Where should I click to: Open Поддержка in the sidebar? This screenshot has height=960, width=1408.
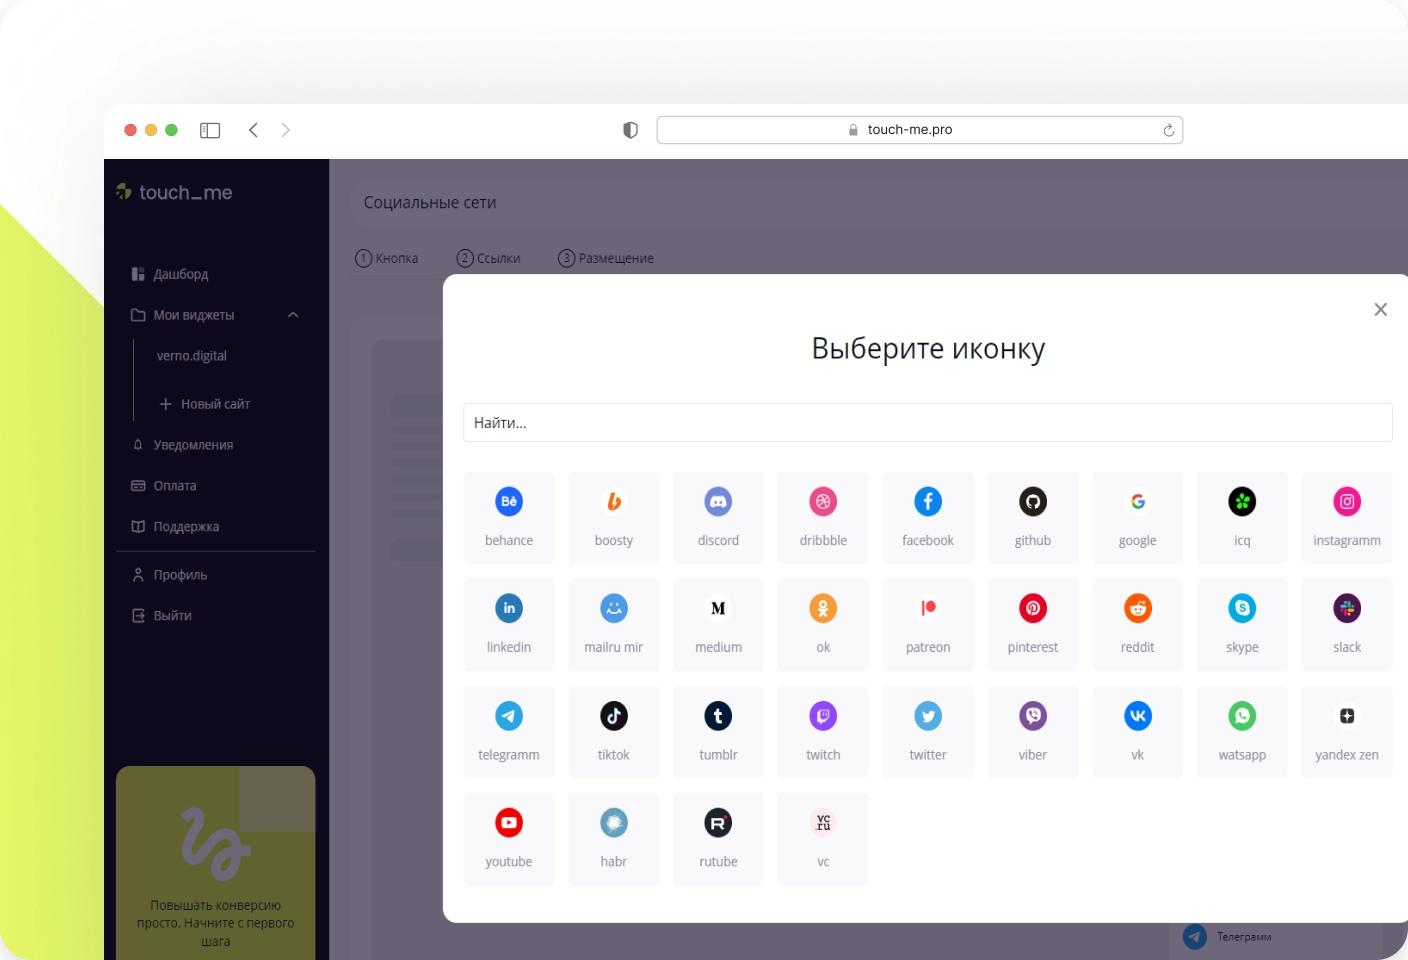pyautogui.click(x=175, y=527)
